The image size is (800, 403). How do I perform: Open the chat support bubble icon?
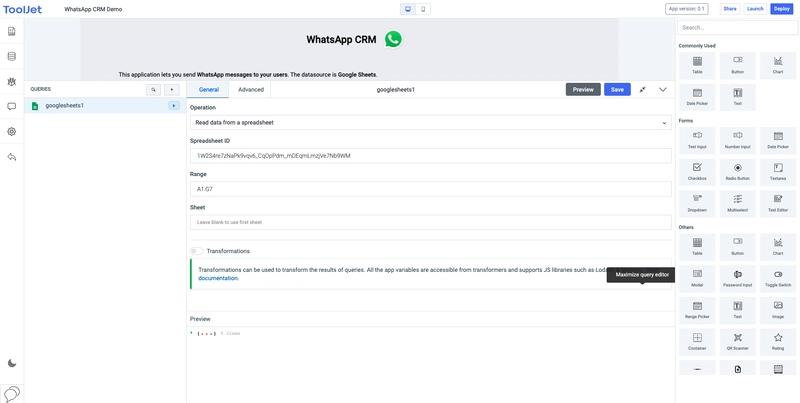point(12,393)
